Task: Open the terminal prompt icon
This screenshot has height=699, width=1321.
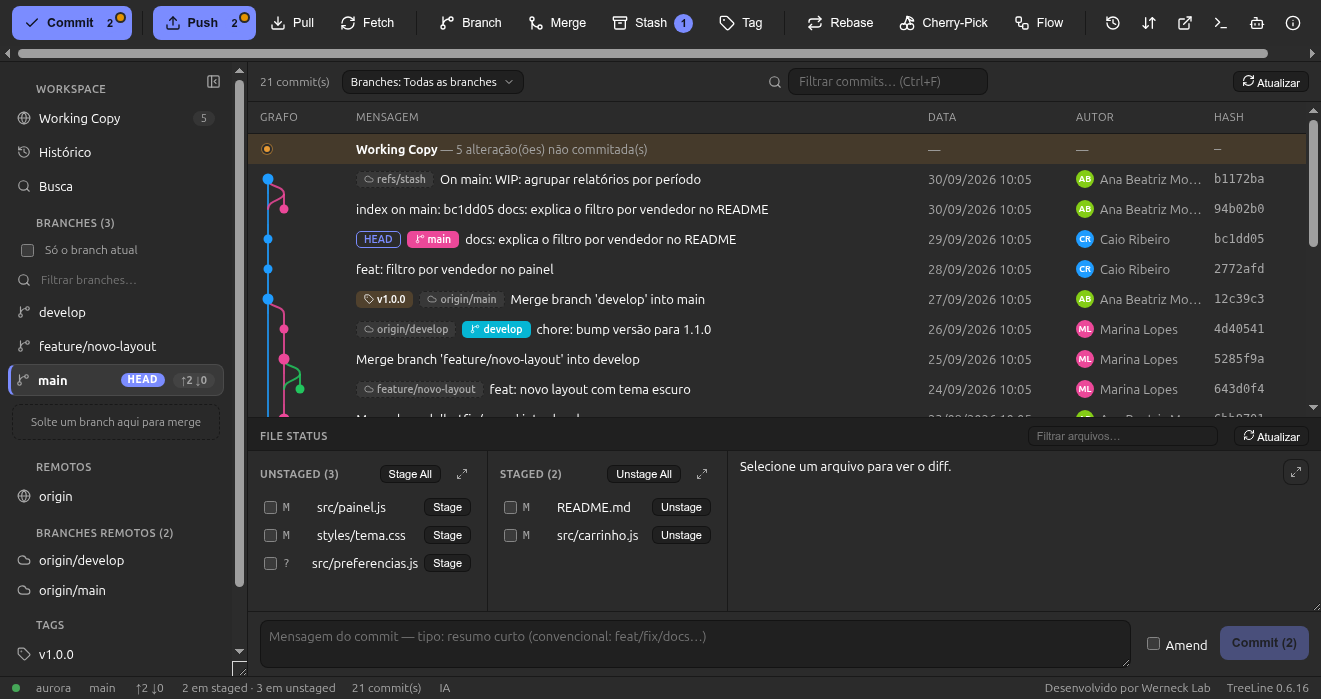Action: click(x=1220, y=23)
